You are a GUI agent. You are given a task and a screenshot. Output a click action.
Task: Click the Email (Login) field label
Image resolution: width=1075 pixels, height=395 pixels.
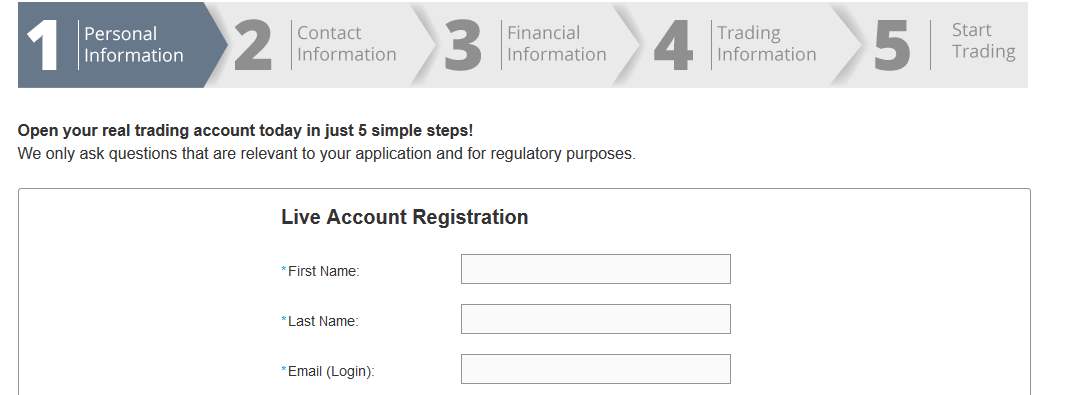click(331, 372)
